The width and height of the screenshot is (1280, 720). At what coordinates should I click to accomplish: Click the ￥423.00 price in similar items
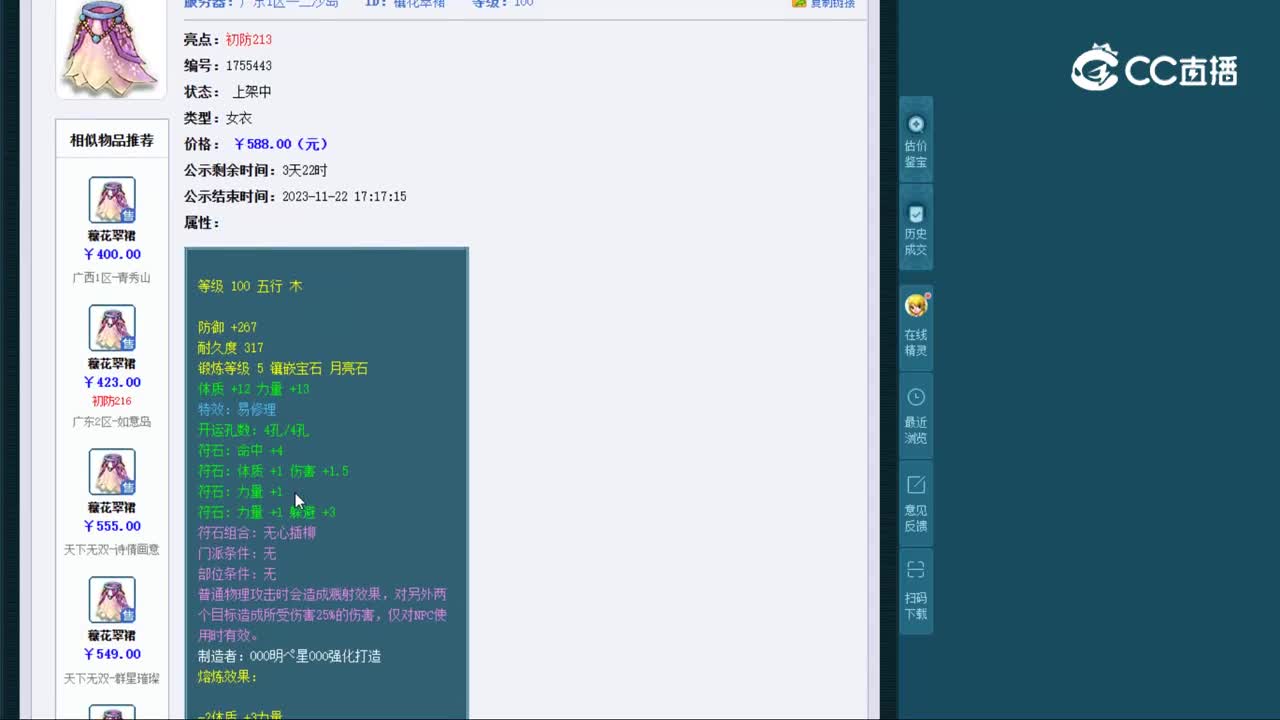click(112, 382)
